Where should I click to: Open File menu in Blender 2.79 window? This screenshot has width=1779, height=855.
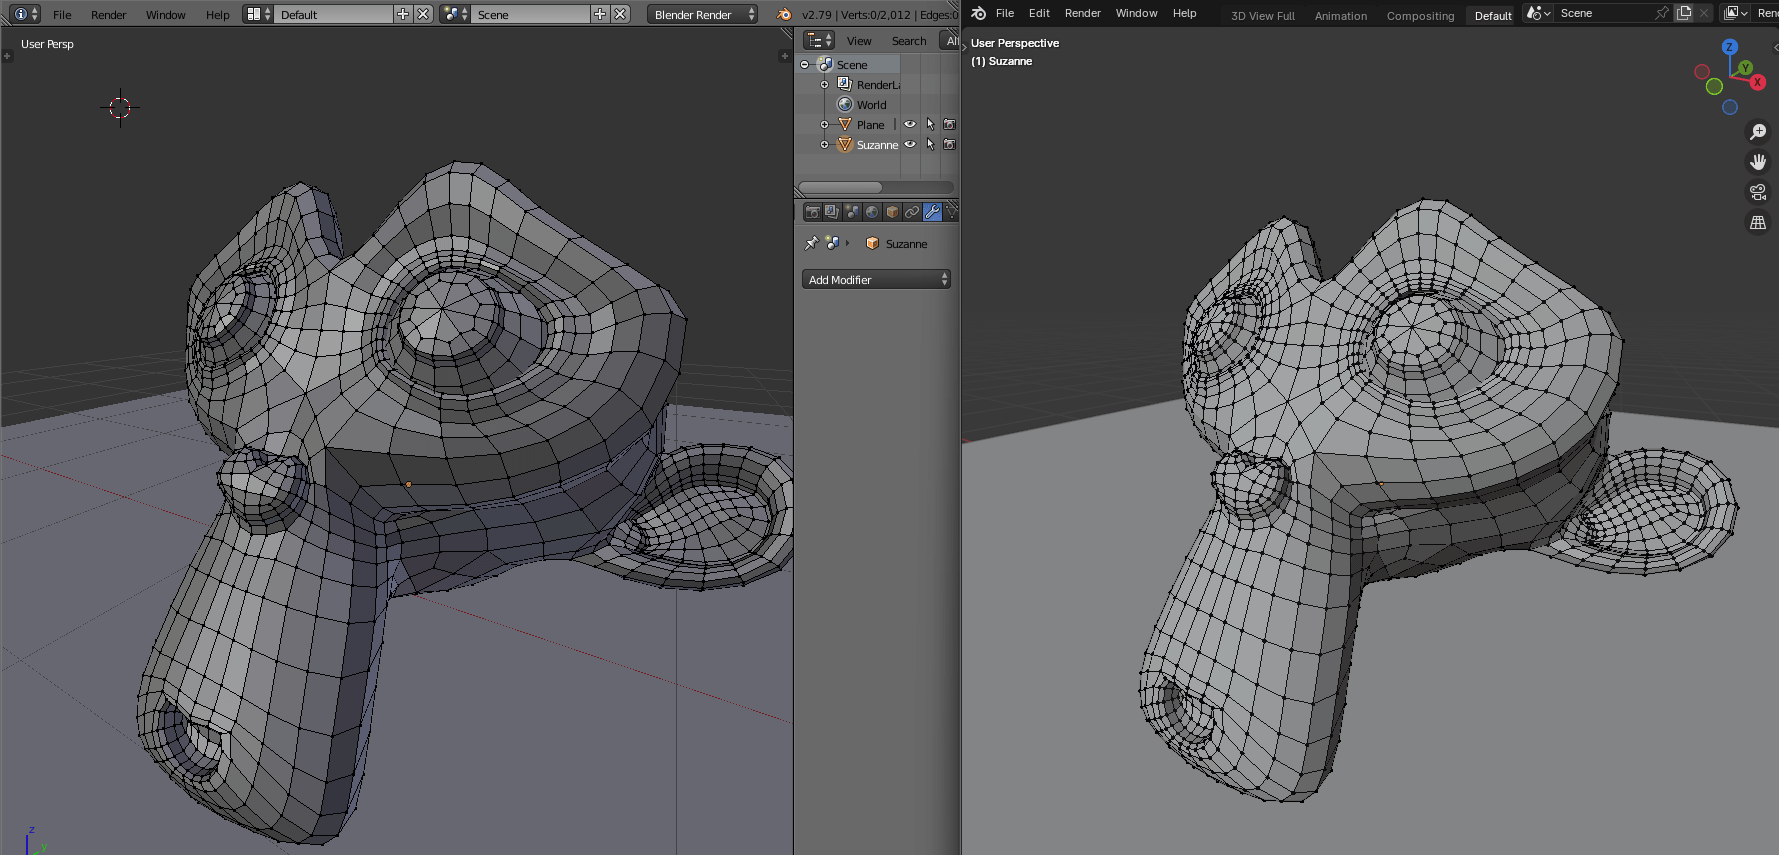pyautogui.click(x=62, y=15)
